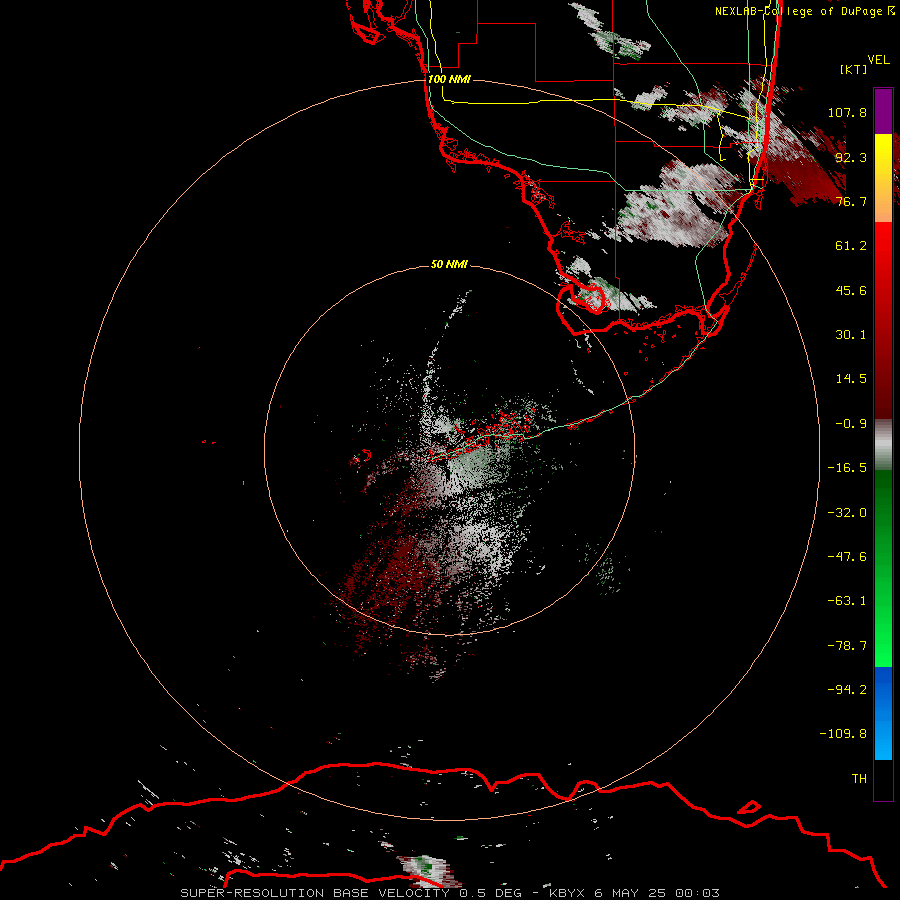This screenshot has width=900, height=900.
Task: Click the 30.1 velocity scale value
Action: (851, 335)
